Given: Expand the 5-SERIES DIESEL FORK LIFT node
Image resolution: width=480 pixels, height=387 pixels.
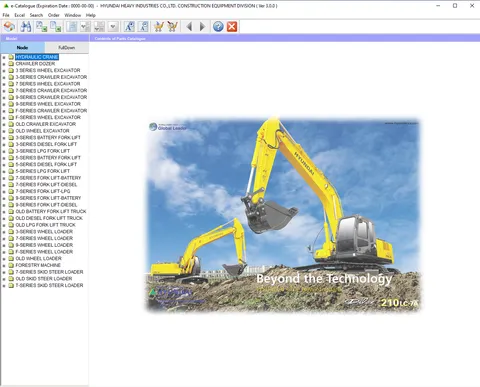Looking at the screenshot, I should [x=4, y=165].
